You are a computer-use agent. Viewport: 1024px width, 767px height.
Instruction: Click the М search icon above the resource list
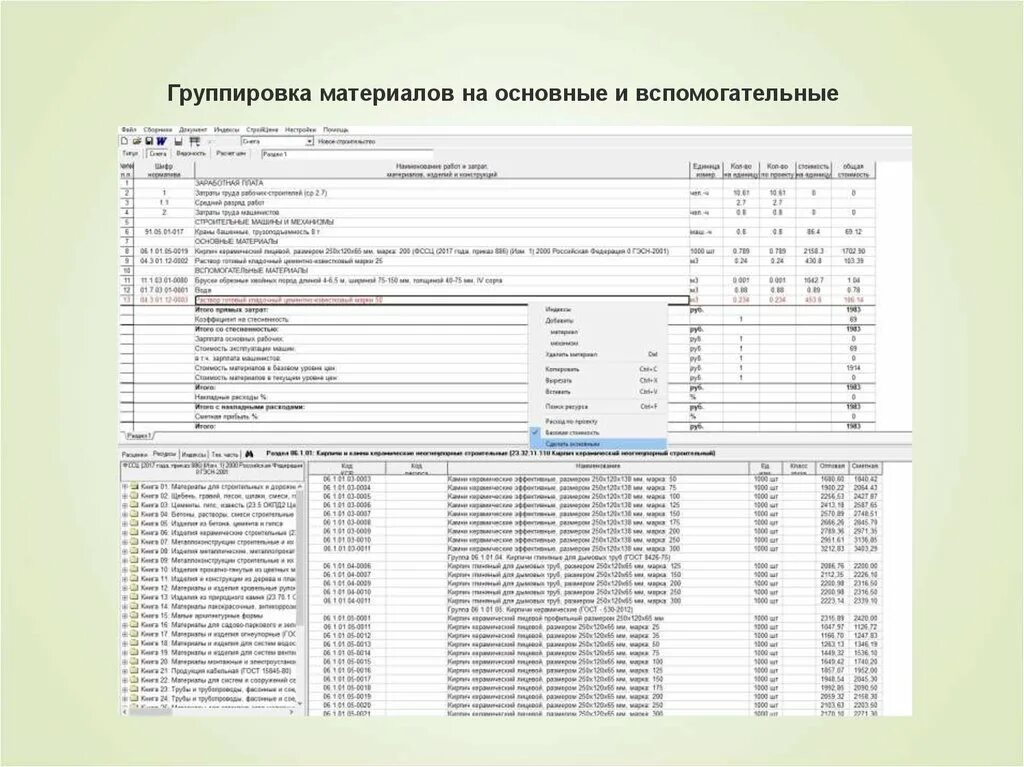(249, 454)
